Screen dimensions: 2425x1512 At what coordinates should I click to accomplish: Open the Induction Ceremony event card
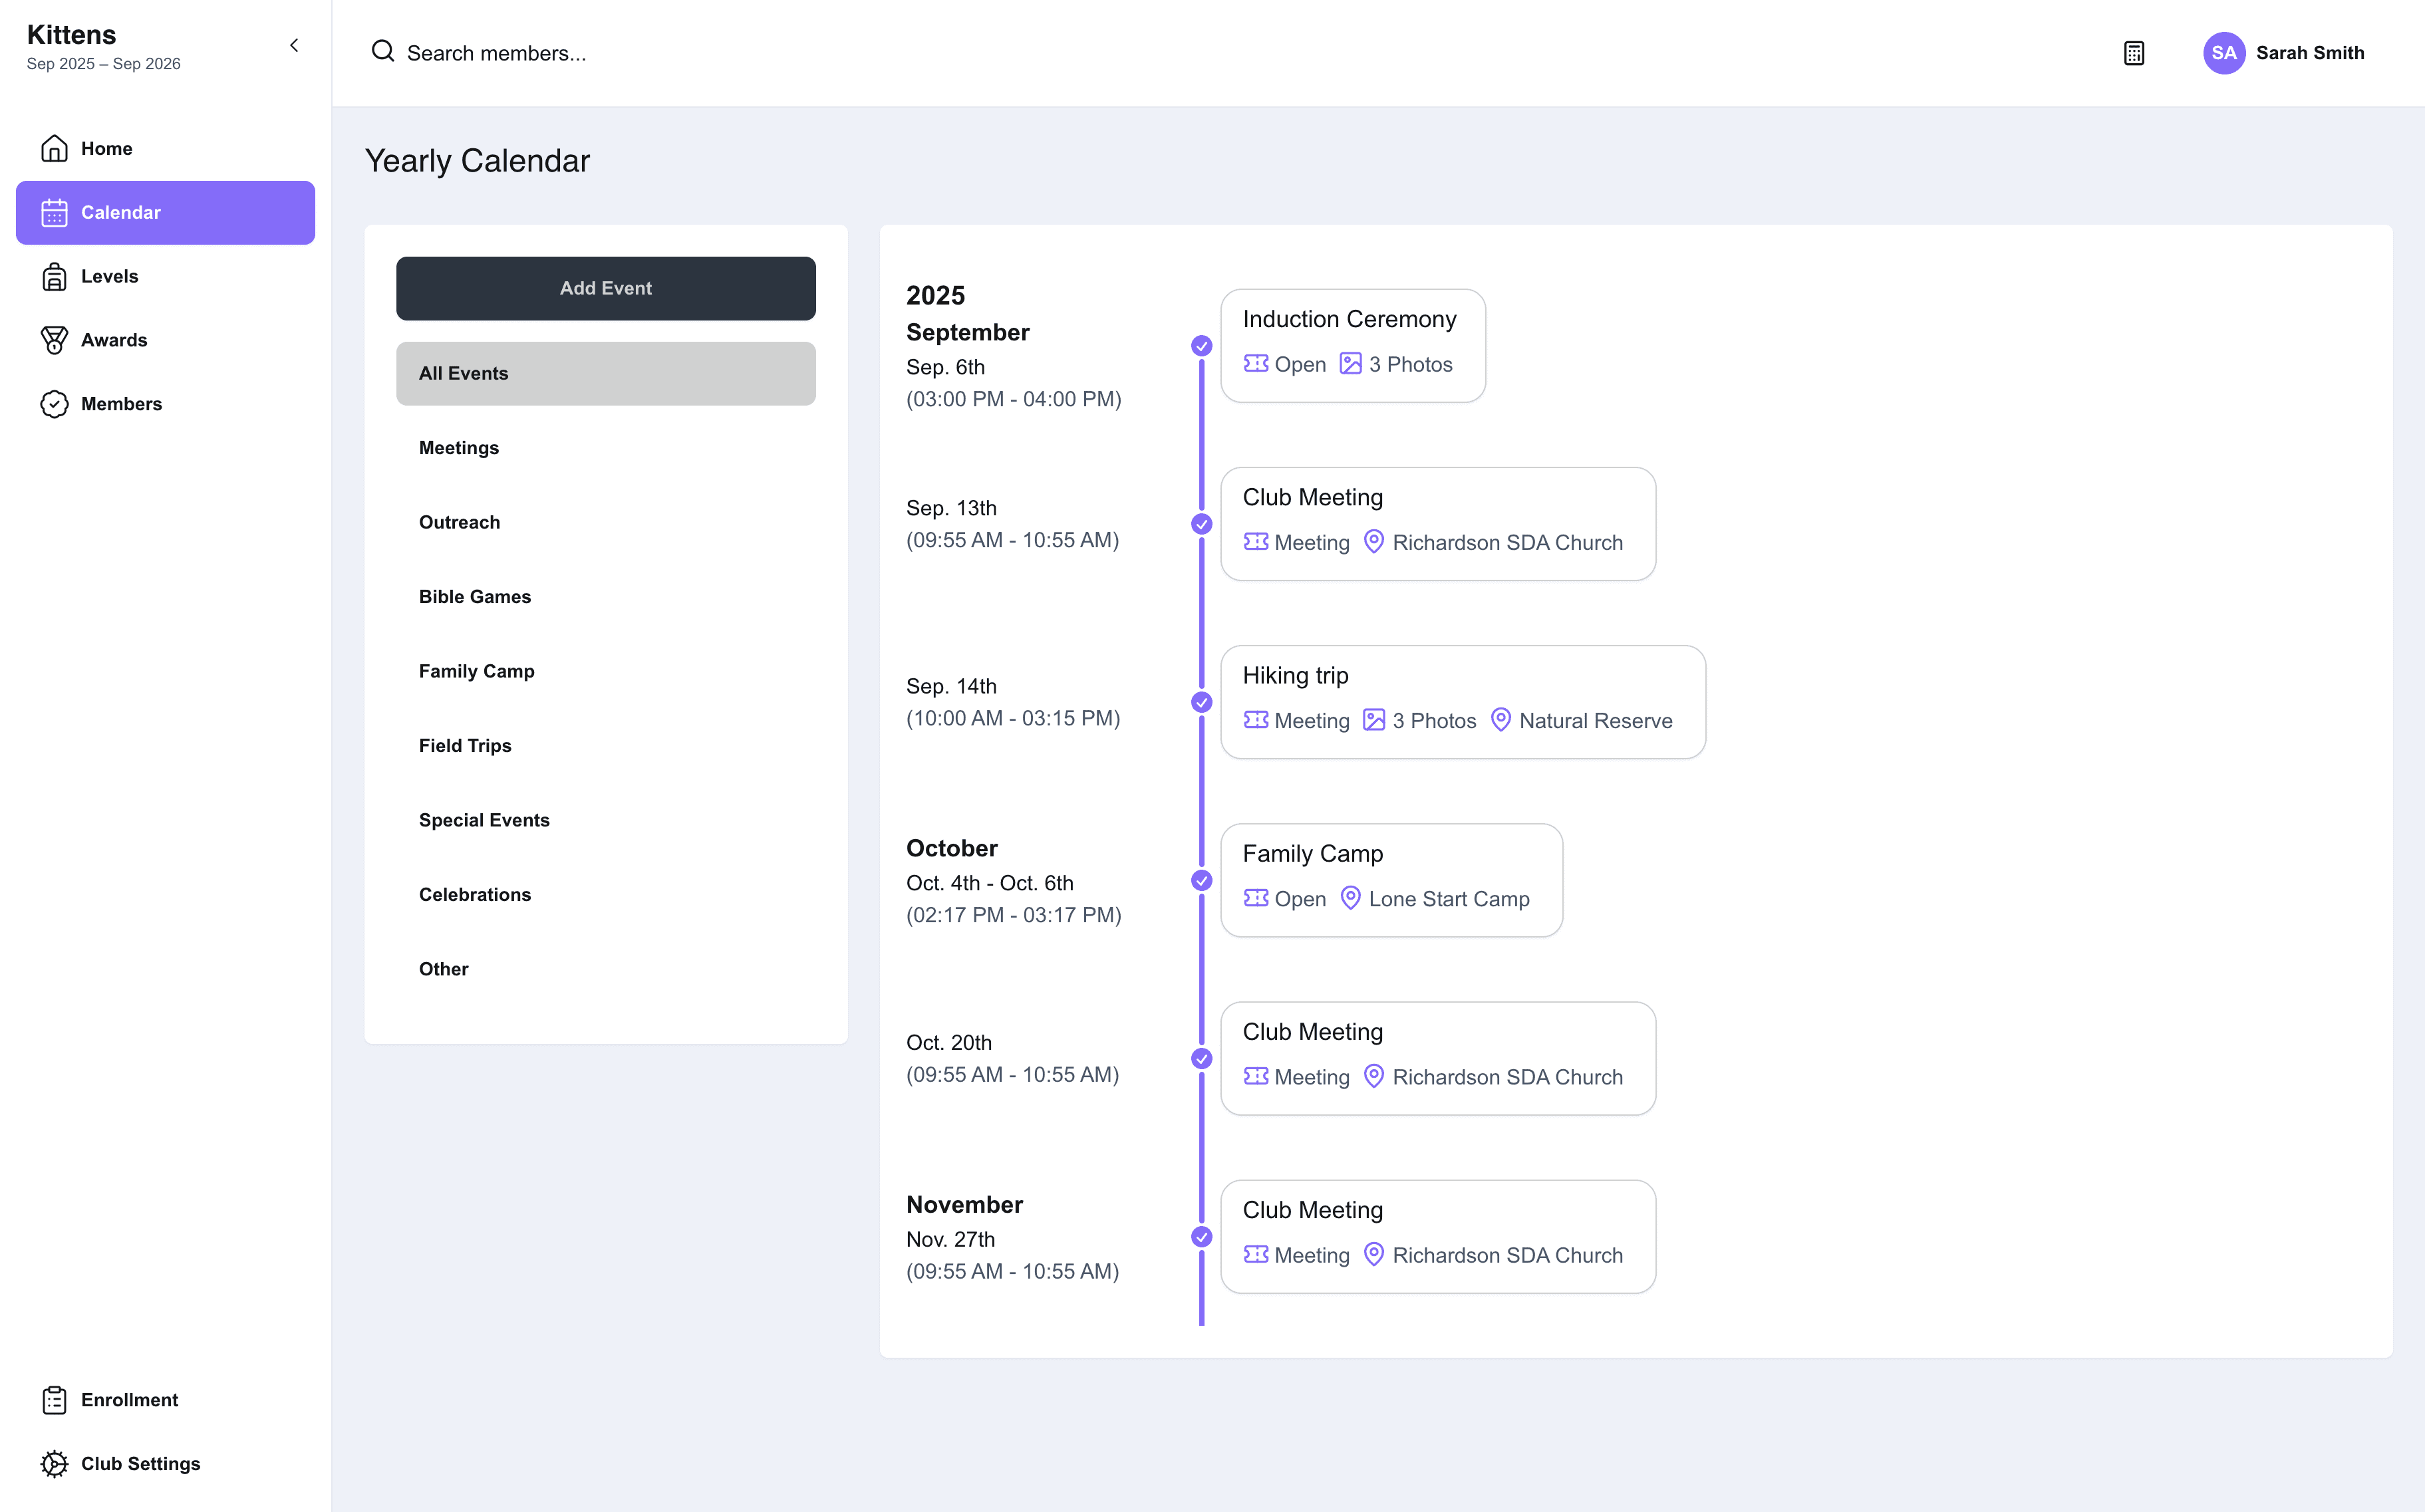(1353, 346)
